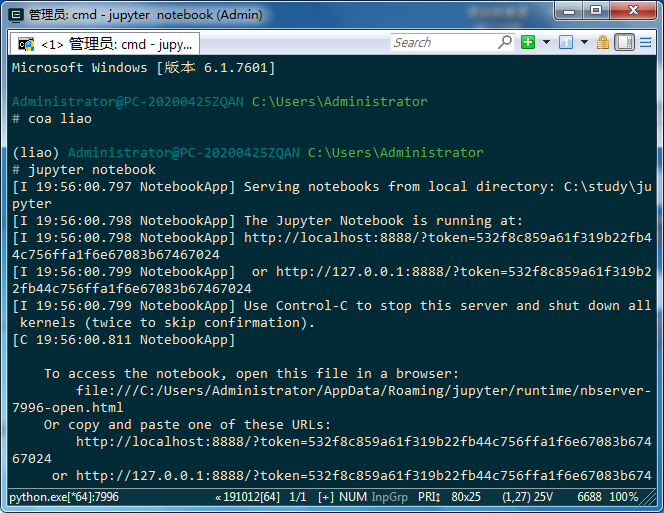Click 'Or copy and paste one of these URLs' line
This screenshot has width=664, height=513.
[x=187, y=425]
